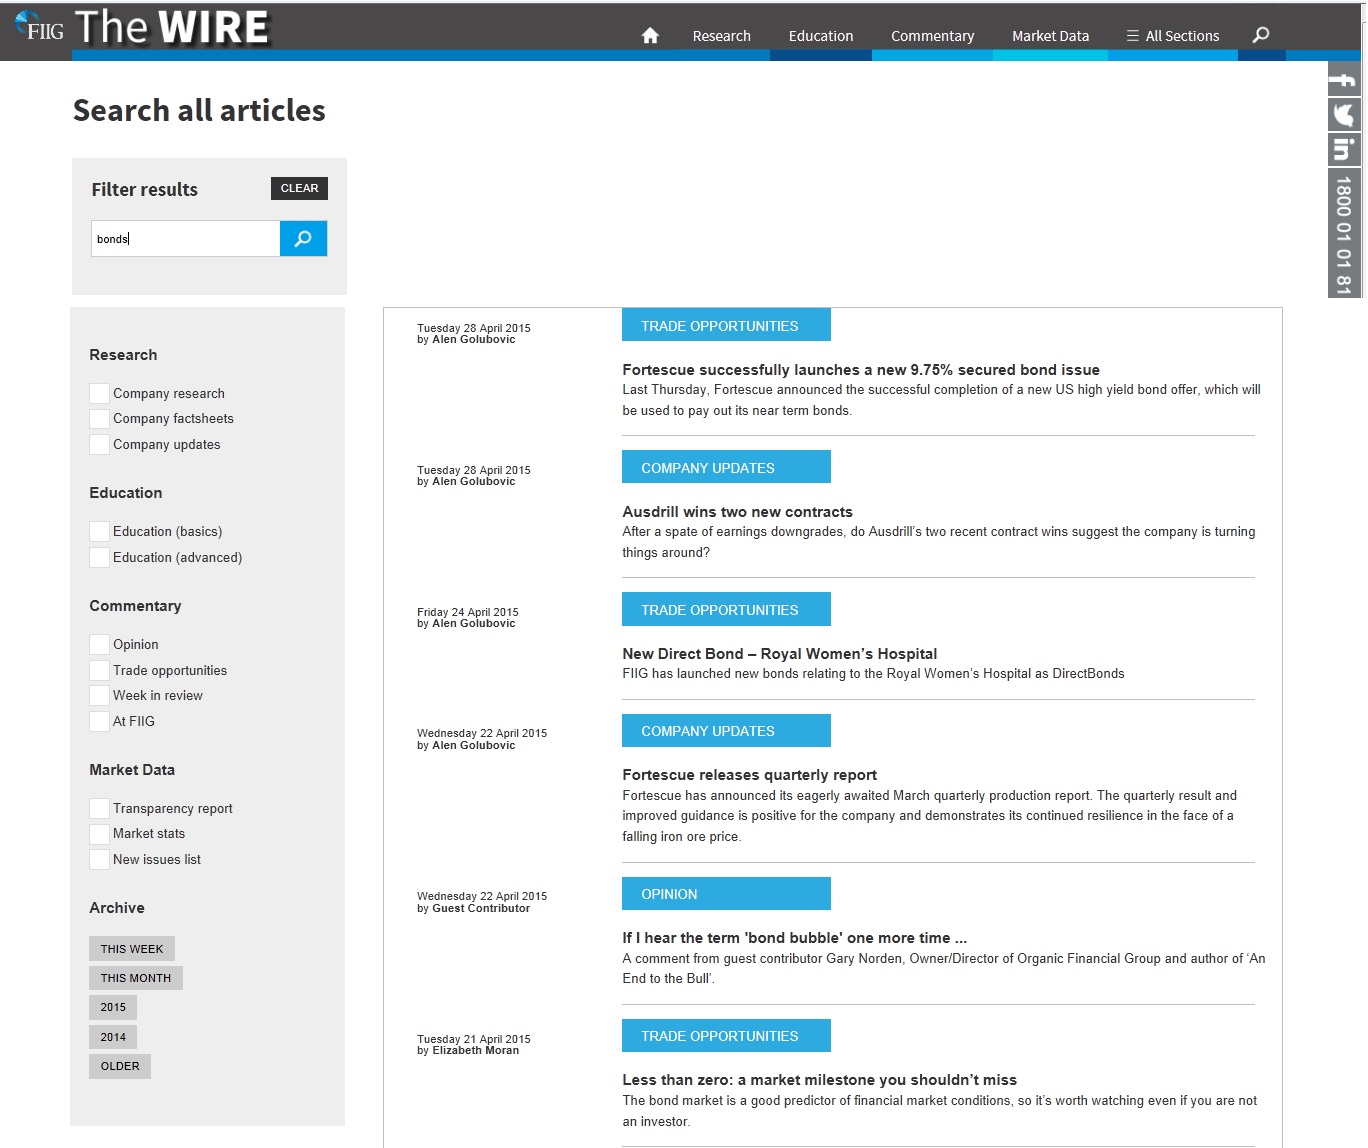This screenshot has height=1148, width=1368.
Task: Open the All Sections menu
Action: (1172, 36)
